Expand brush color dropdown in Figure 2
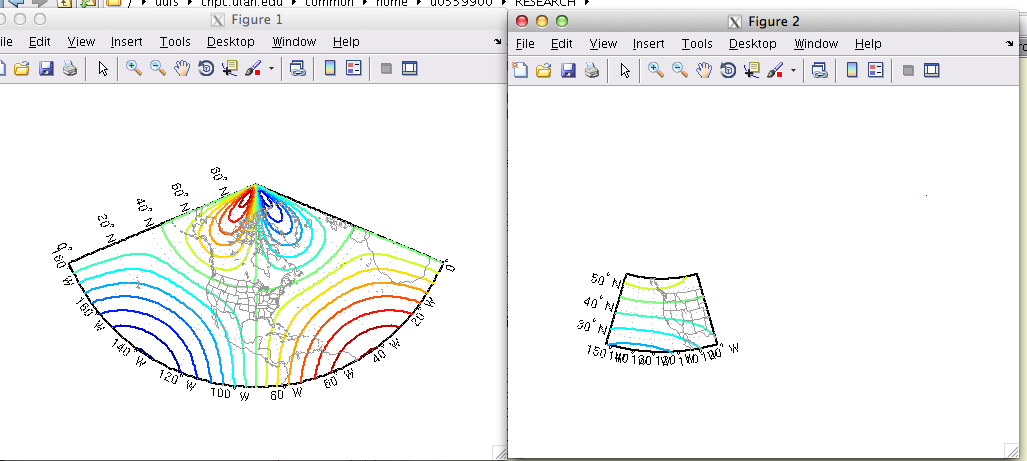Screen dimensions: 1027x461 coord(793,71)
